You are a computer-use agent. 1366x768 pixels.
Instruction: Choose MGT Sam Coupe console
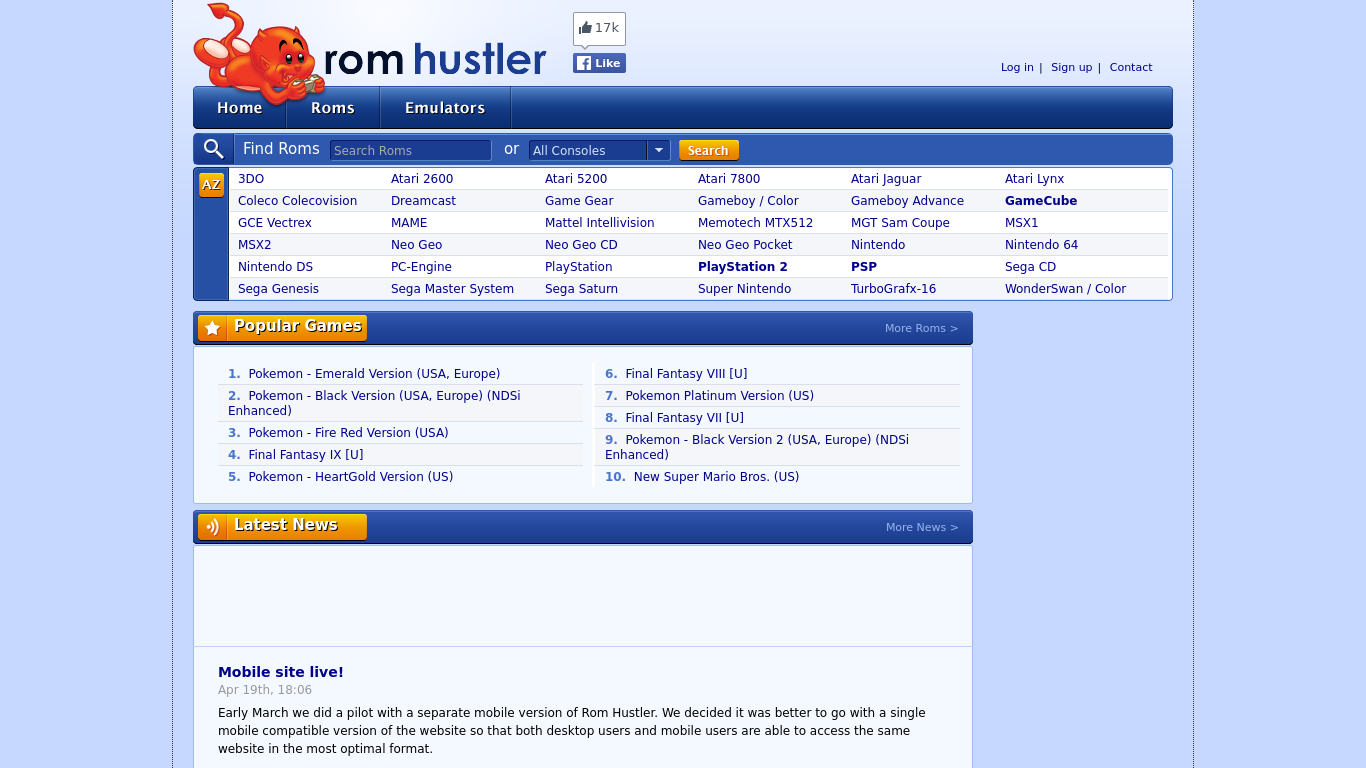(x=900, y=223)
